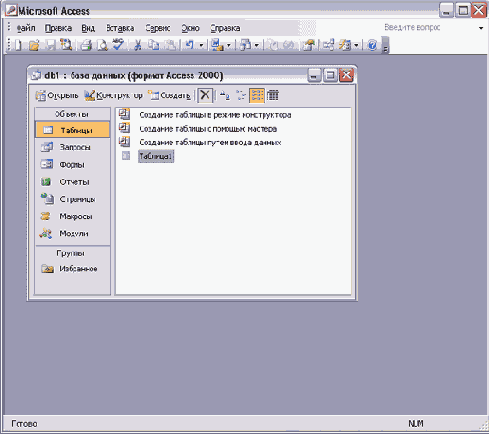
Task: Toggle Details view icon in the database window
Action: pyautogui.click(x=273, y=96)
